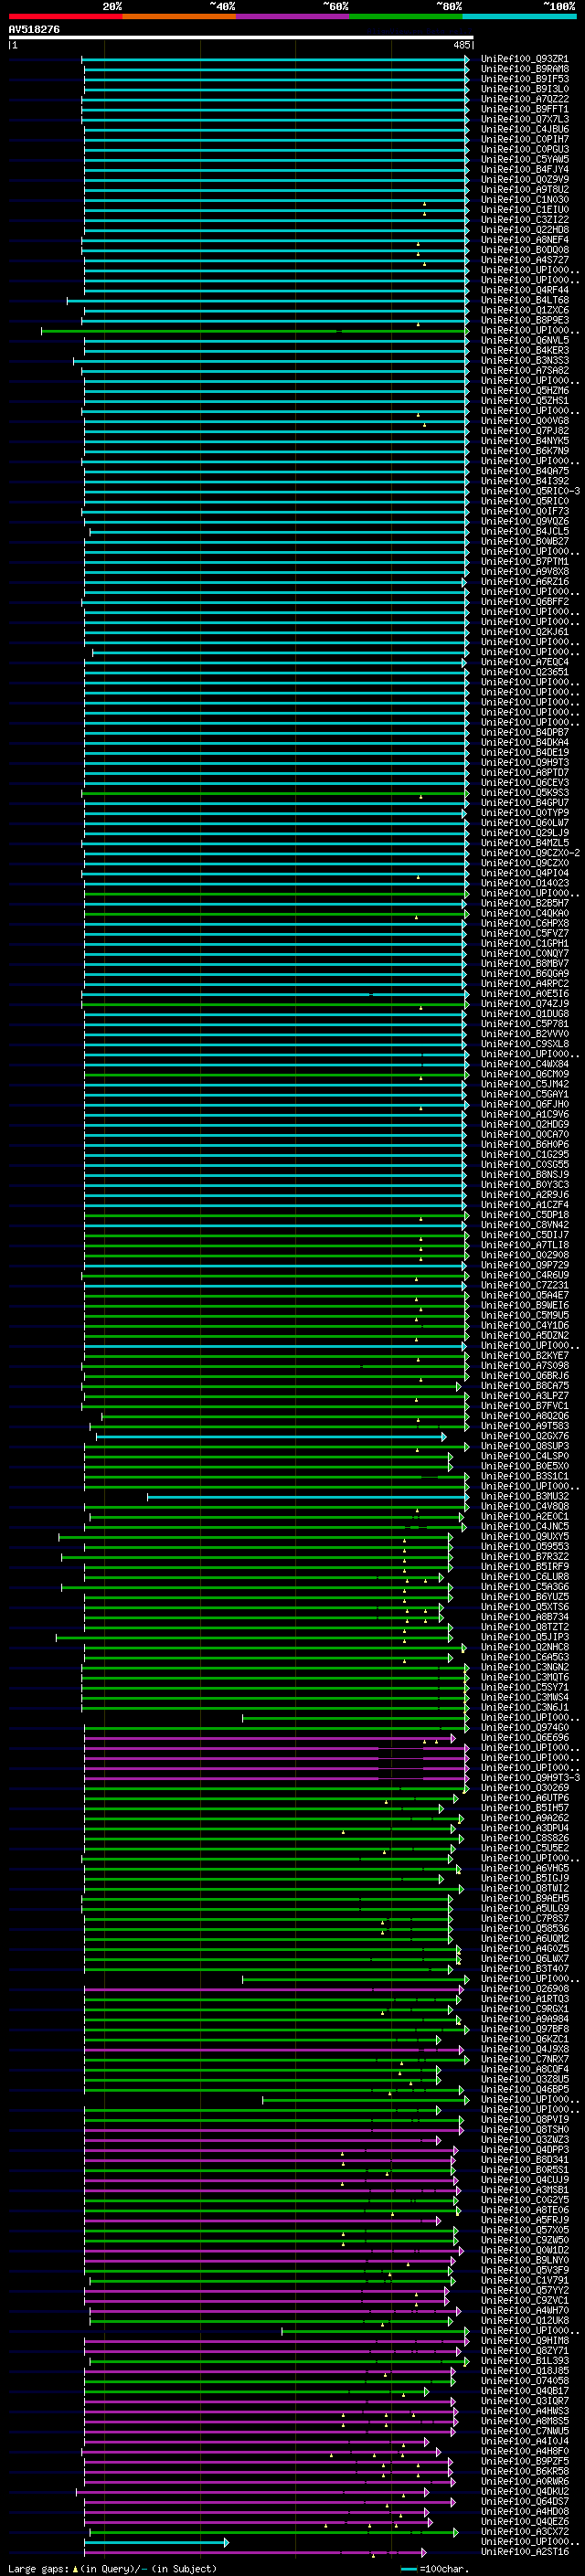The height and width of the screenshot is (2576, 585).
Task: Select UniRef100_Q9HIM8 entry
Action: (524, 2341)
